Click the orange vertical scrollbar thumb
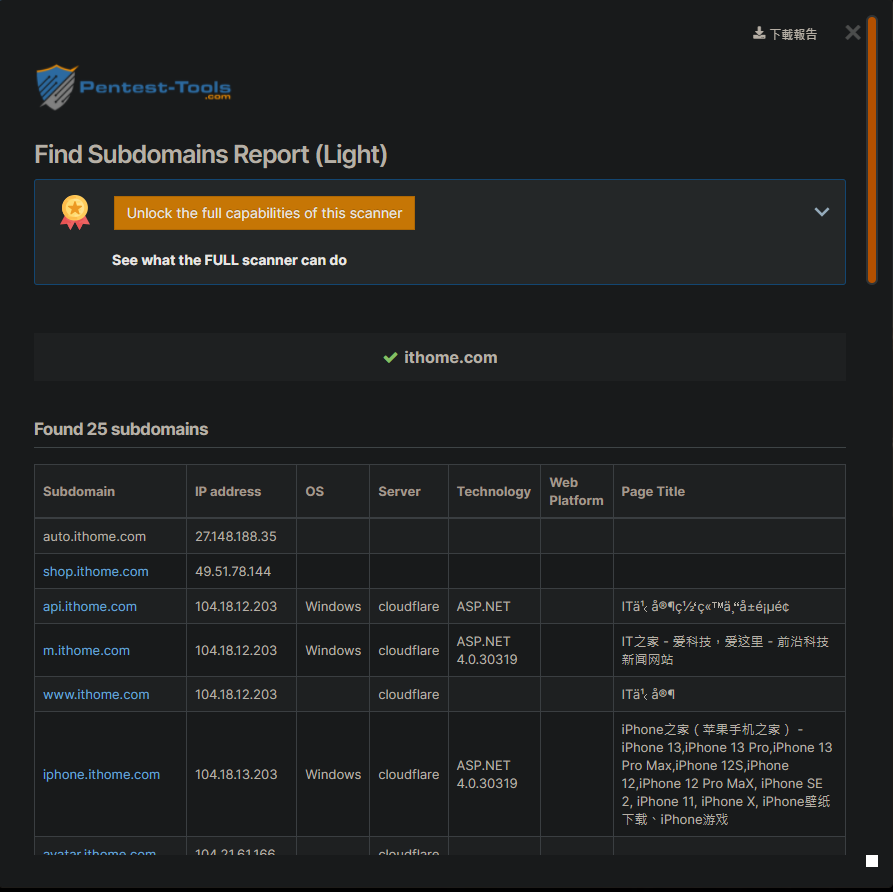893x892 pixels. point(872,150)
